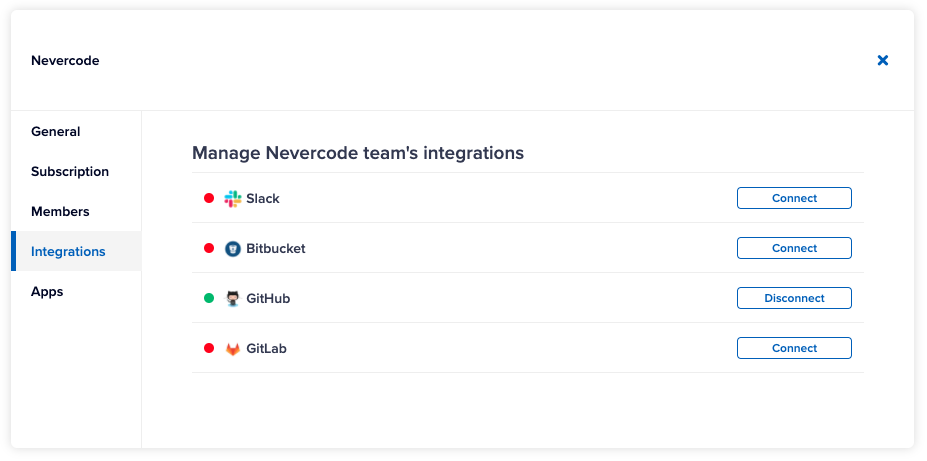Click the Nevercode team name header
The height and width of the screenshot is (461, 927).
65,60
